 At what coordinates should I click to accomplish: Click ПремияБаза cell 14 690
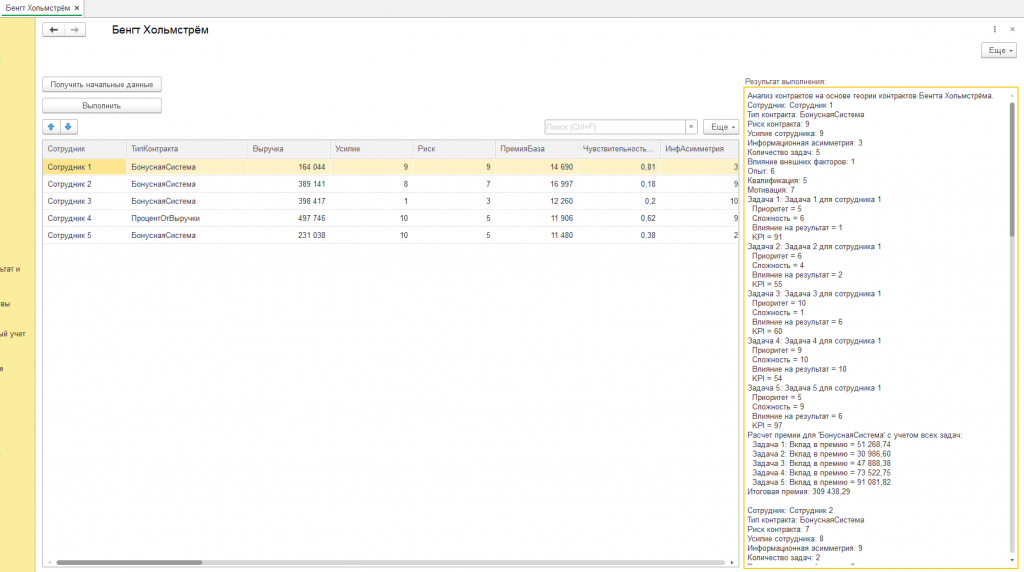[536, 167]
